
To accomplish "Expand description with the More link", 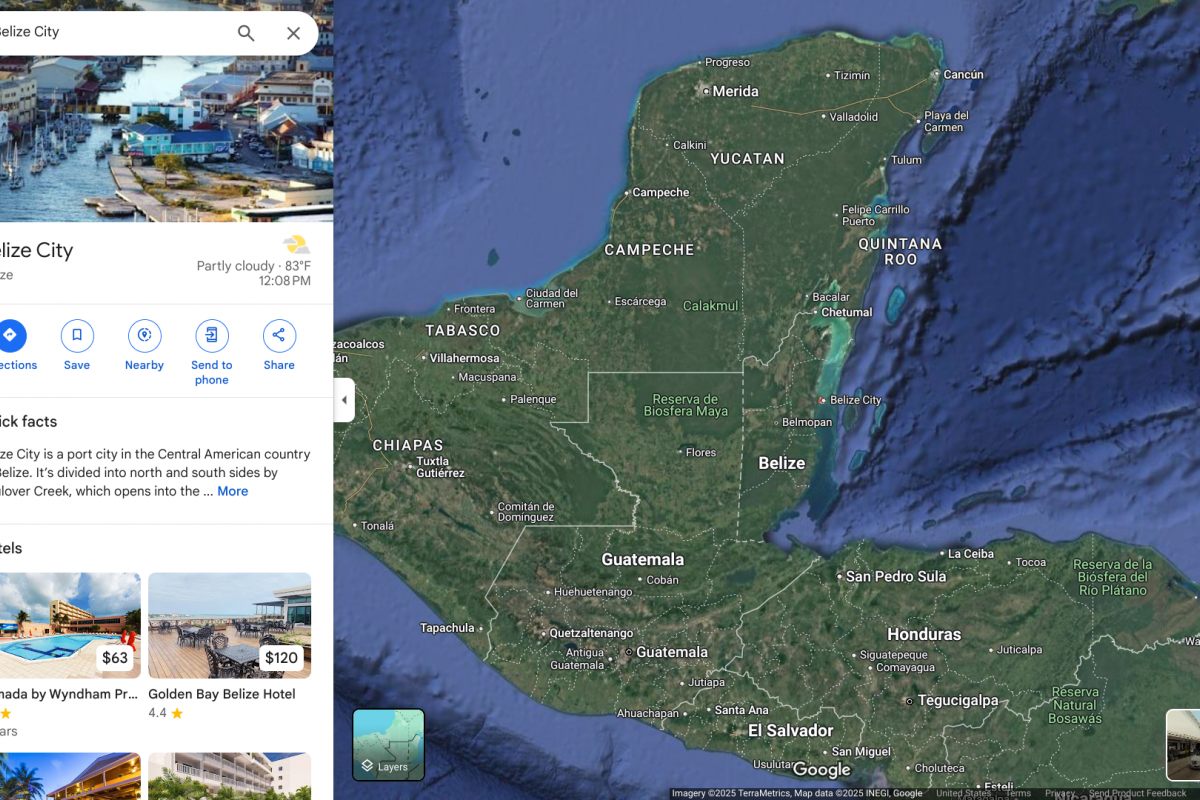I will [x=232, y=491].
